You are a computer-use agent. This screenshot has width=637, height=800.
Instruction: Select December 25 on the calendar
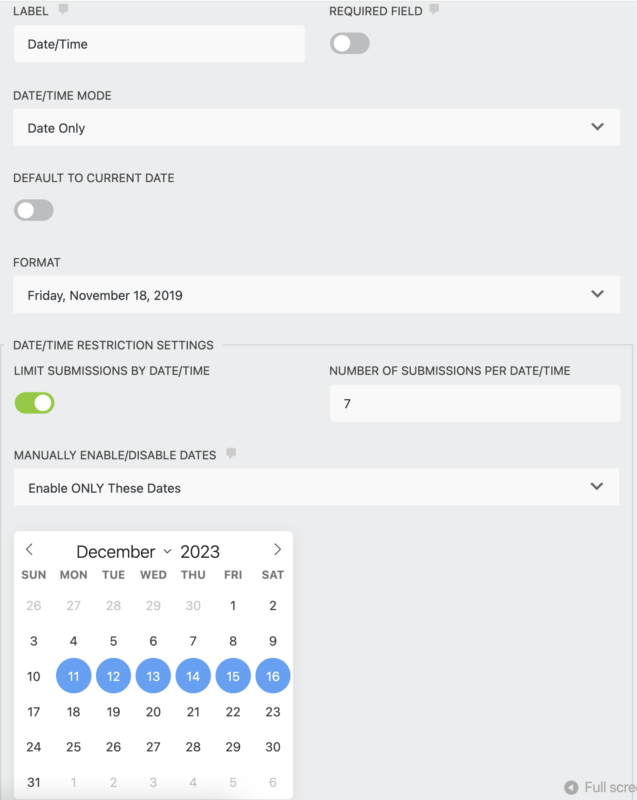tap(73, 747)
